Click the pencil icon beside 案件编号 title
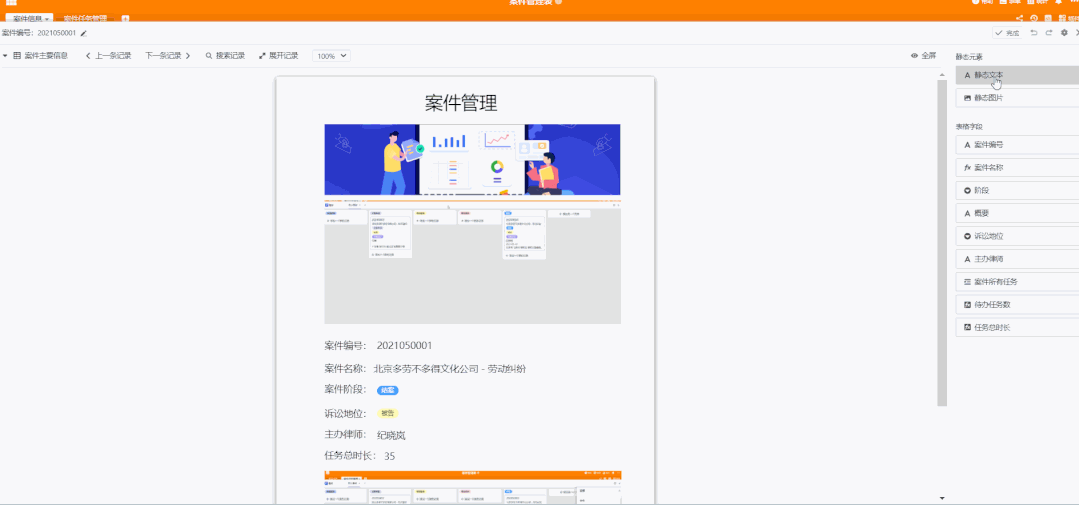The height and width of the screenshot is (505, 1079). [84, 33]
